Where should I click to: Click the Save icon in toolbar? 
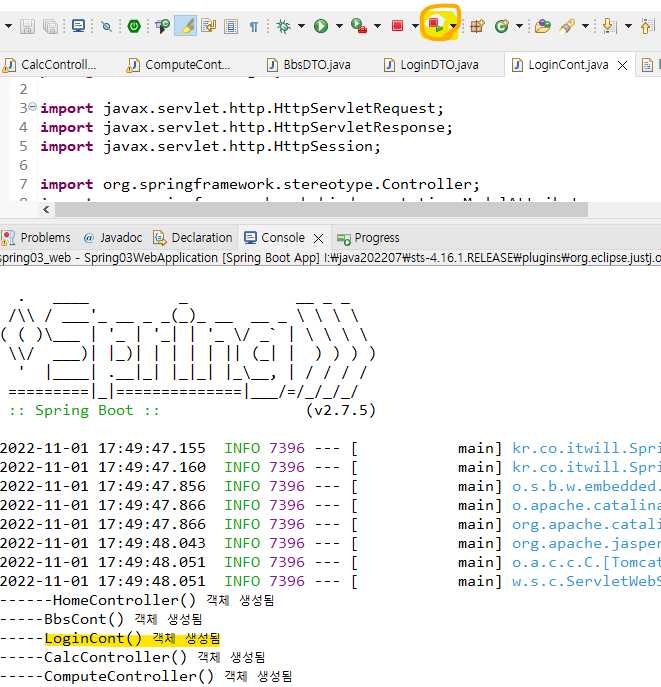(27, 26)
